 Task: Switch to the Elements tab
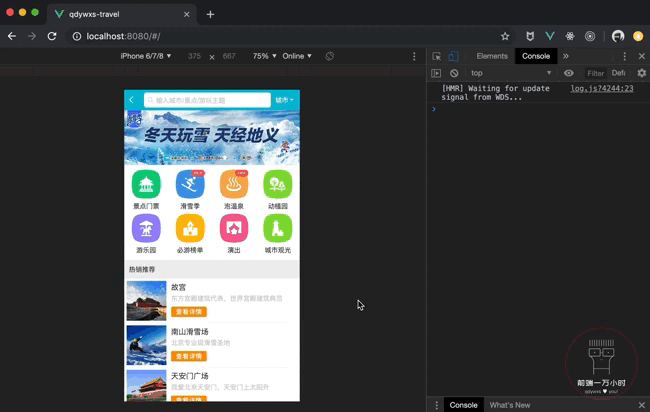point(492,56)
